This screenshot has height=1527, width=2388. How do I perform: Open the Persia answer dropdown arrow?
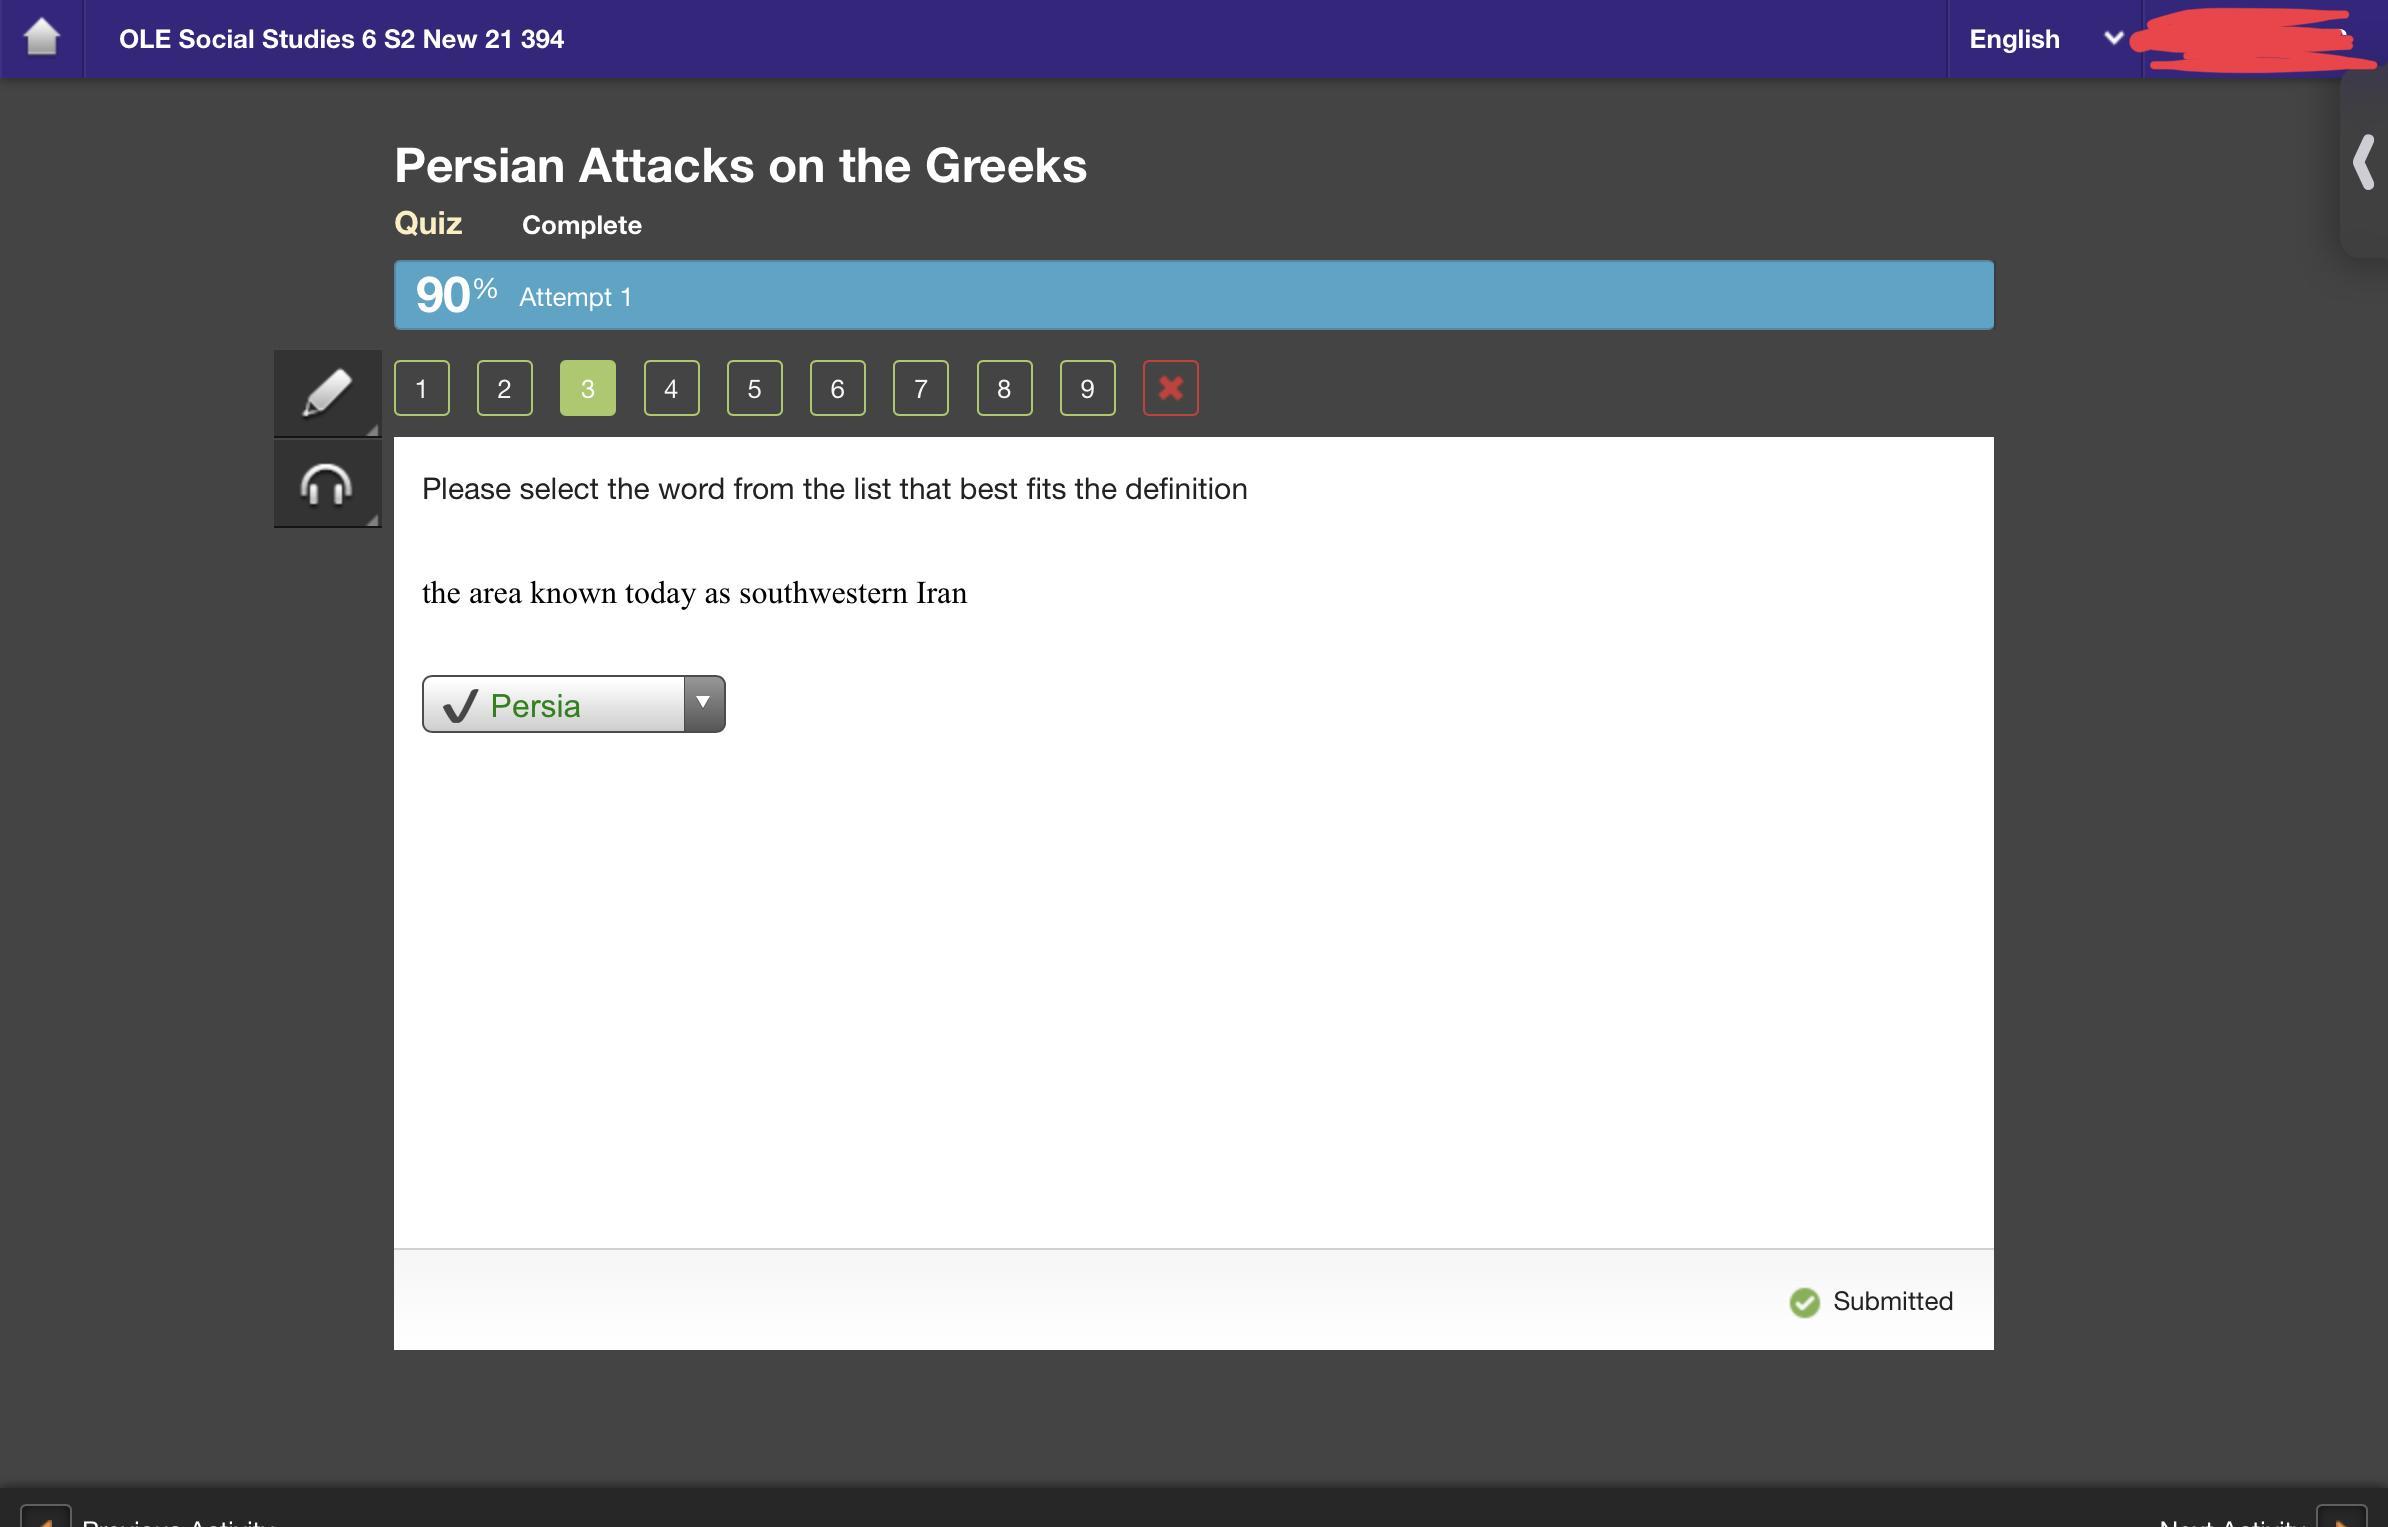coord(704,704)
